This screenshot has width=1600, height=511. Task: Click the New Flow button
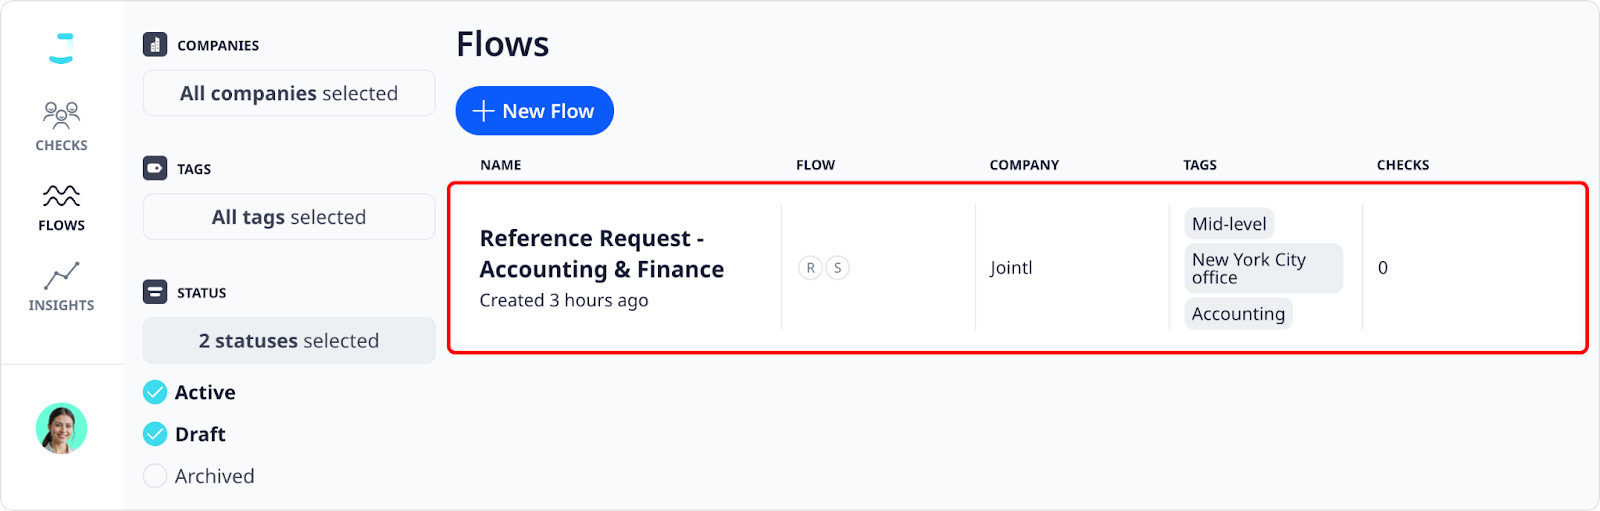[535, 111]
